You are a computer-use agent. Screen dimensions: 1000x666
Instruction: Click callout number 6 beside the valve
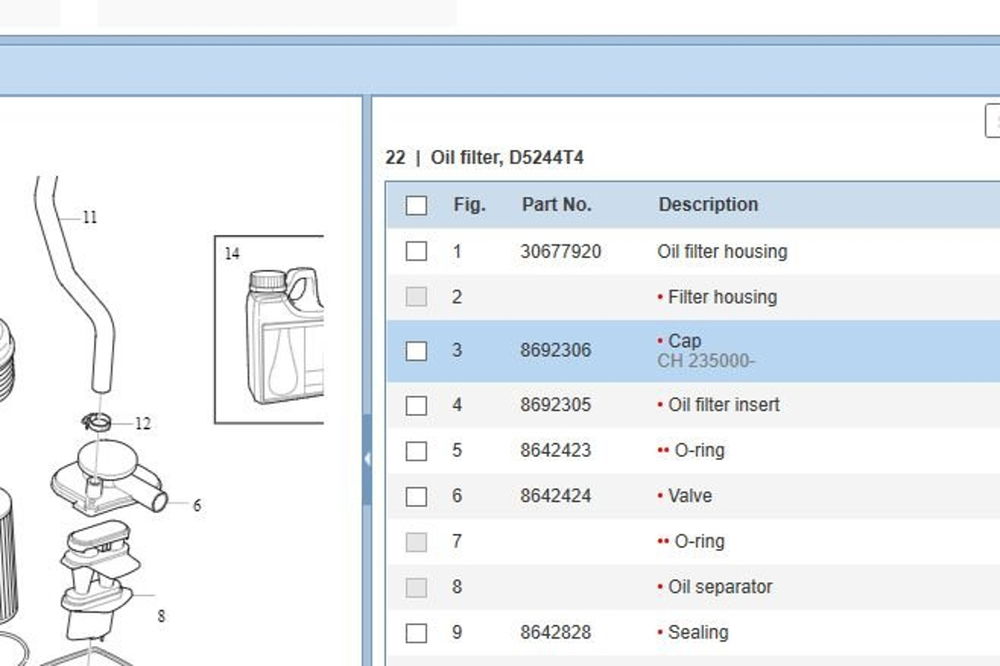197,506
